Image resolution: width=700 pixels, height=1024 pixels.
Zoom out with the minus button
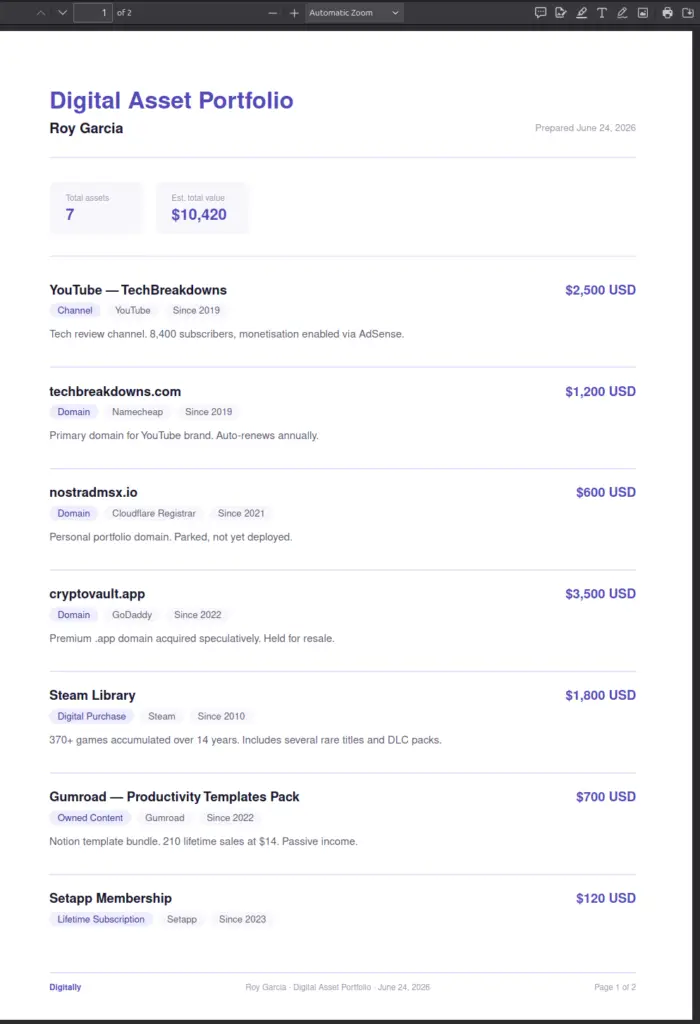pos(273,12)
